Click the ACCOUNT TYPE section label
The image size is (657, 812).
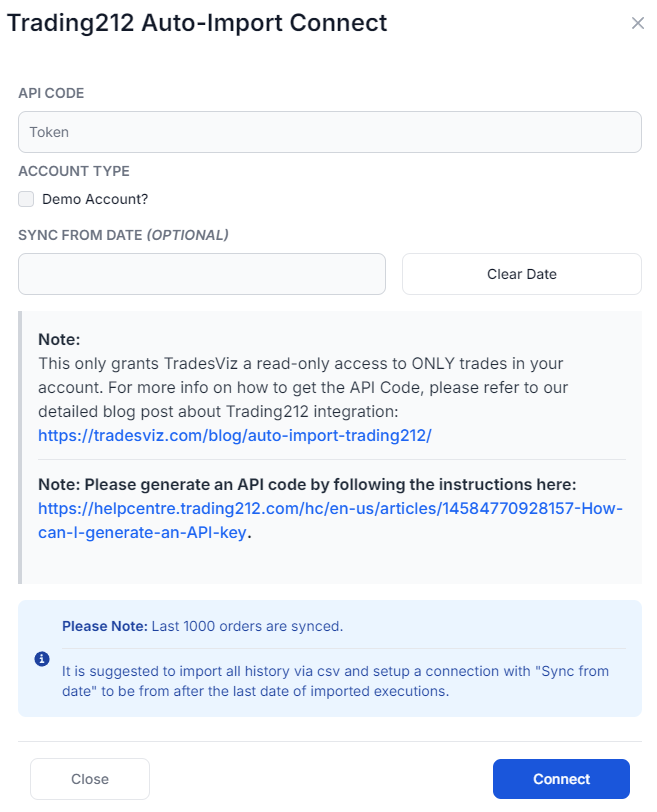74,171
